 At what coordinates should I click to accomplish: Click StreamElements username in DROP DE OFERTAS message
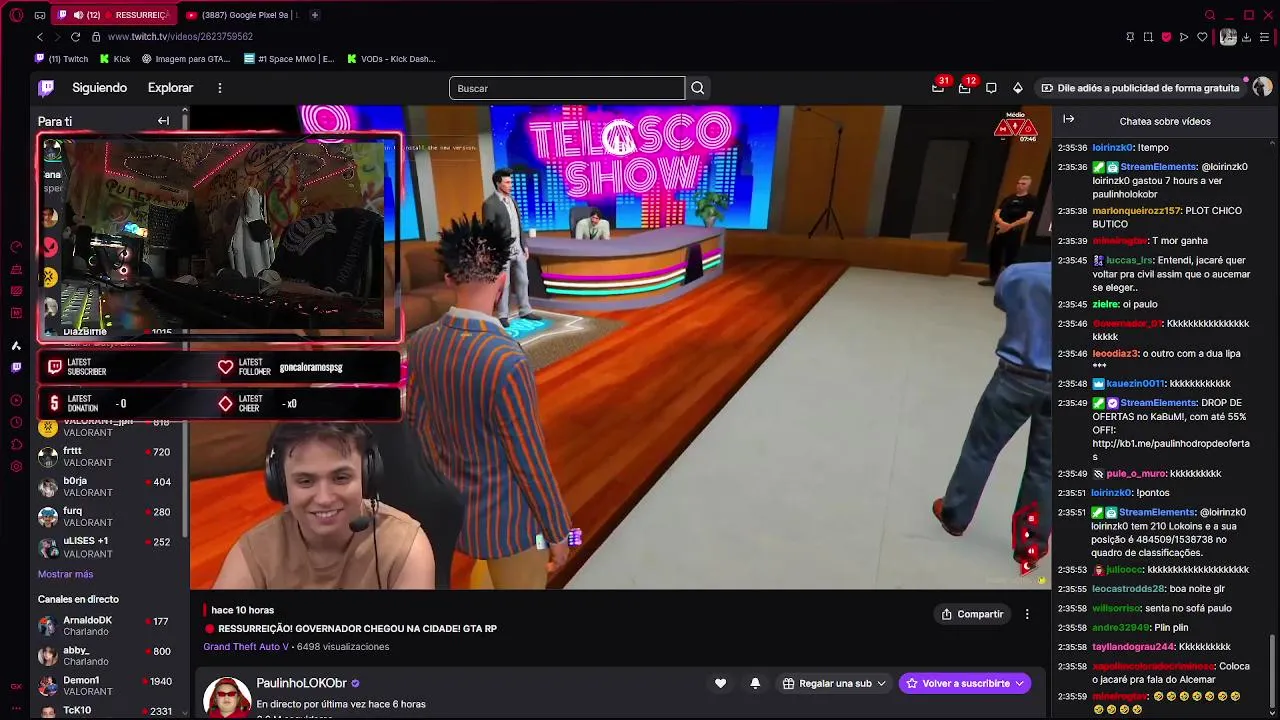[x=1158, y=403]
